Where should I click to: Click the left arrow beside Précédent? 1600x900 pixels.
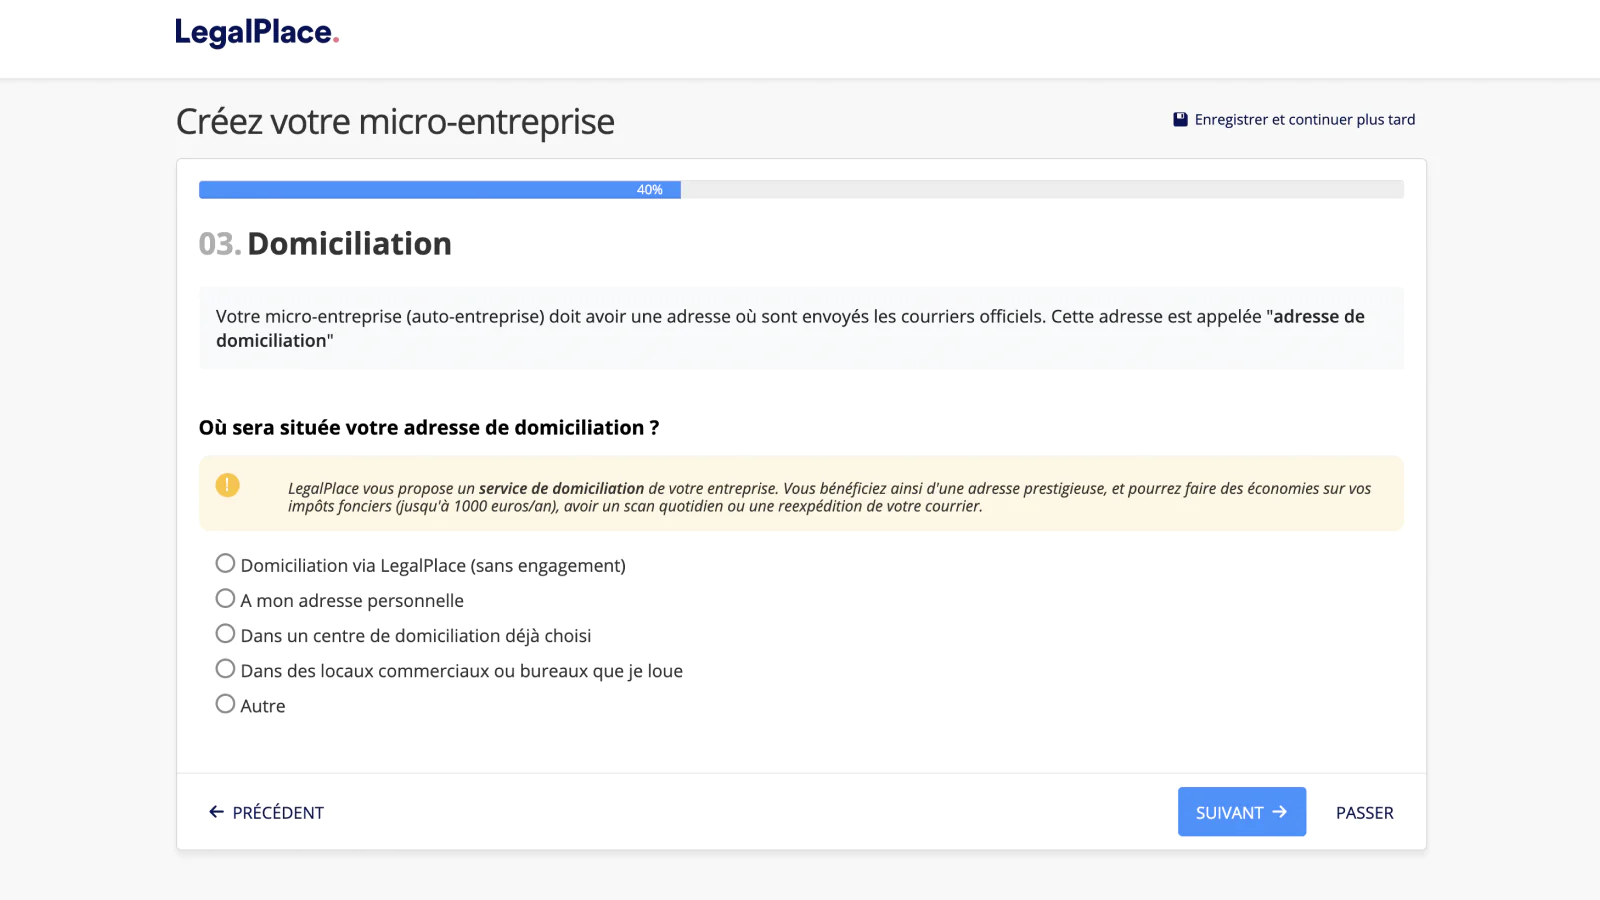point(216,812)
